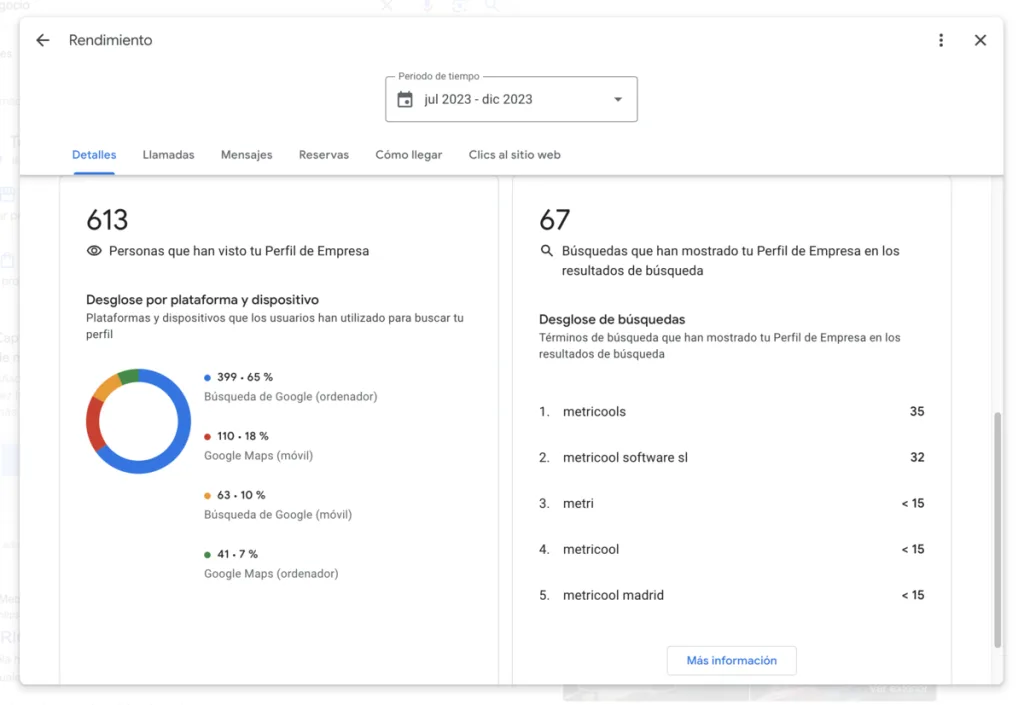The height and width of the screenshot is (705, 1024).
Task: Click the count 35 next to metricools
Action: [x=917, y=412]
